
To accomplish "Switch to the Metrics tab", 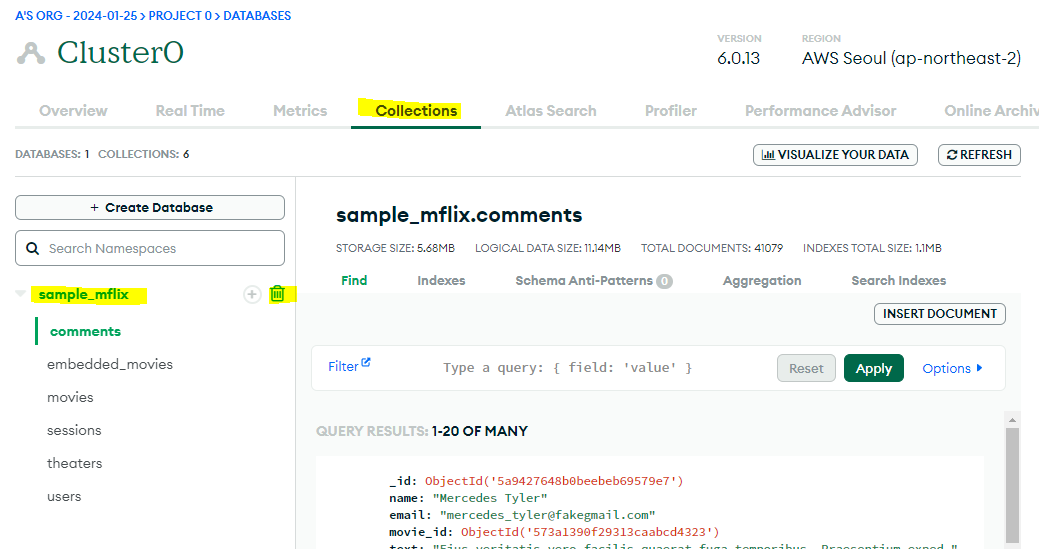I will click(300, 111).
